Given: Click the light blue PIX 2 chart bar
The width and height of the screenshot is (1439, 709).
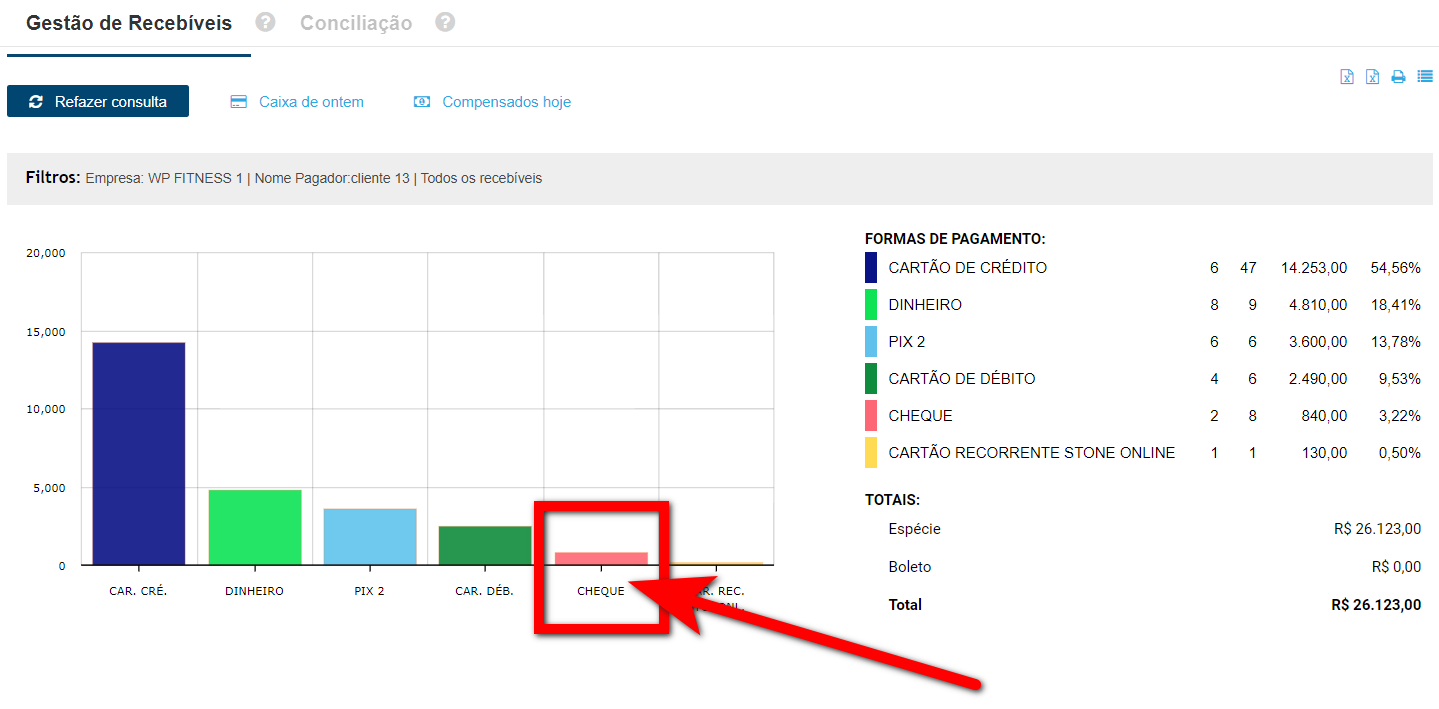Looking at the screenshot, I should pyautogui.click(x=369, y=537).
